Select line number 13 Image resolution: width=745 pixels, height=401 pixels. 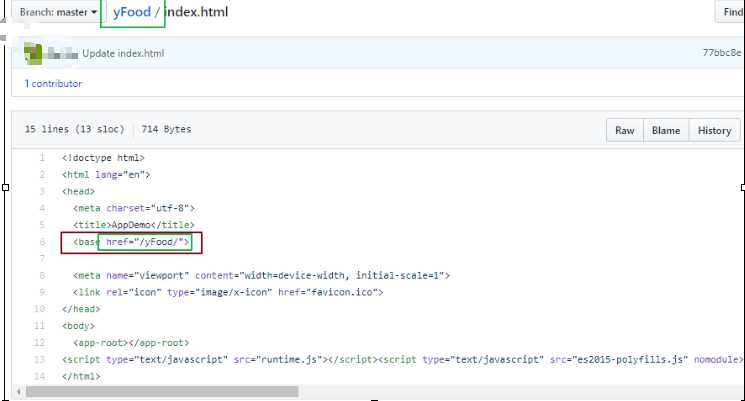tap(39, 360)
